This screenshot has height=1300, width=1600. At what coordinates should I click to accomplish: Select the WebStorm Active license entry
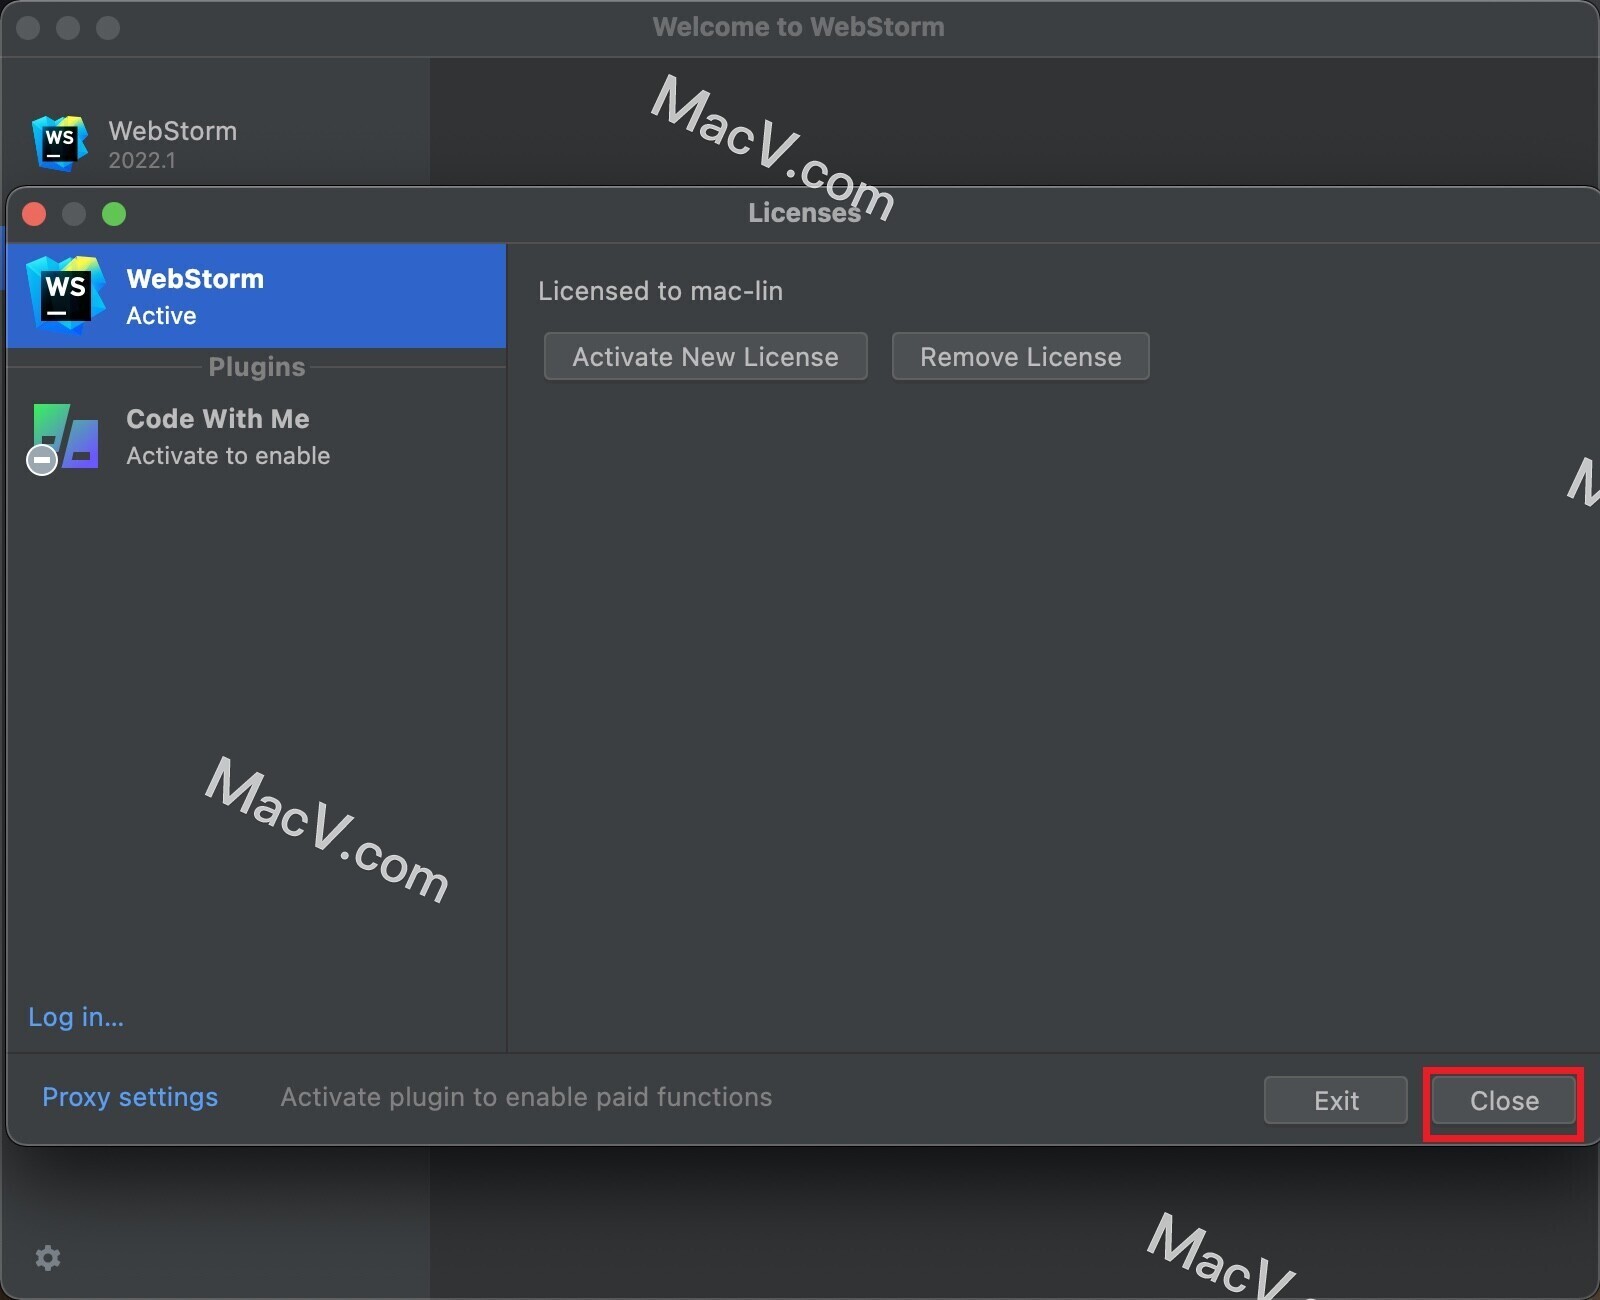pyautogui.click(x=256, y=296)
